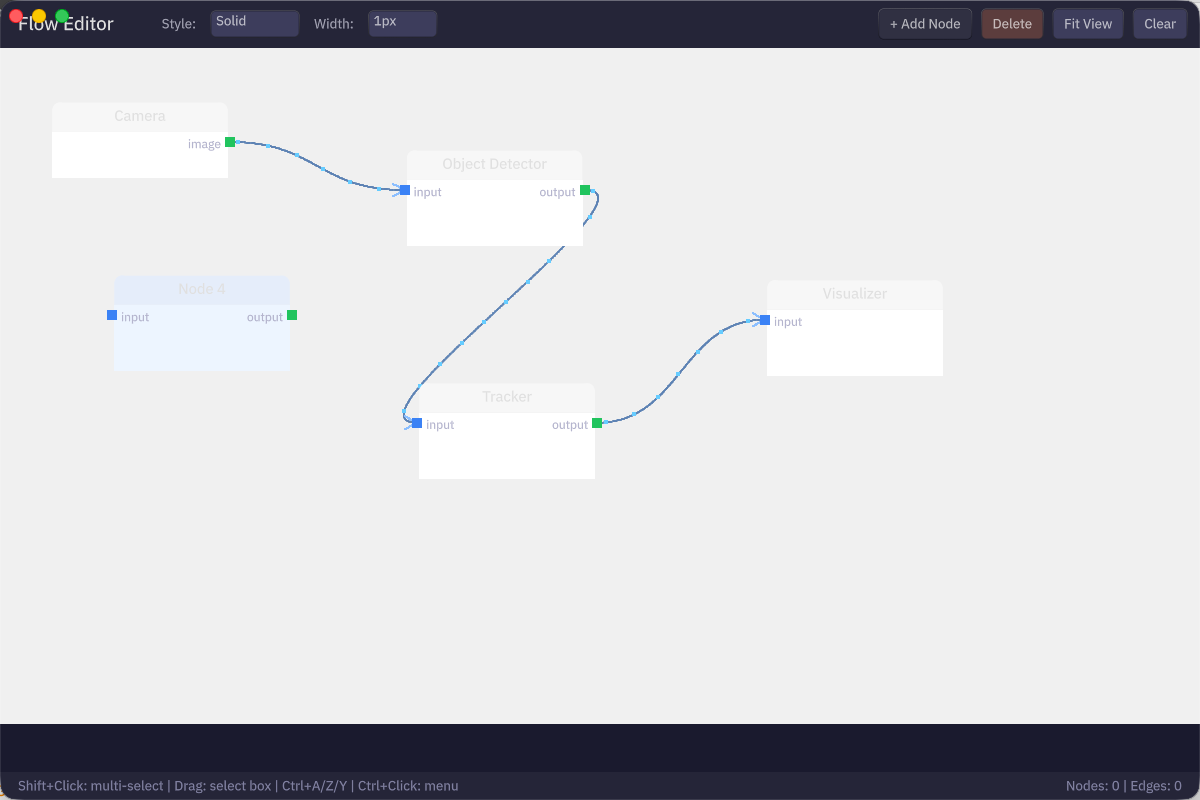Select the Visualizer node

(854, 293)
